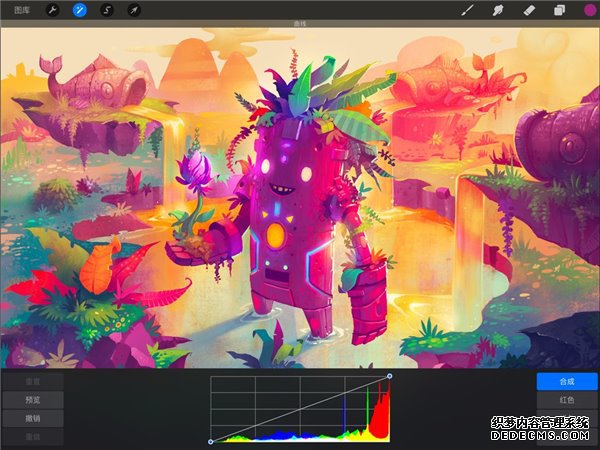This screenshot has height=450, width=600.
Task: Switch curves to the 红色 channel
Action: 567,400
